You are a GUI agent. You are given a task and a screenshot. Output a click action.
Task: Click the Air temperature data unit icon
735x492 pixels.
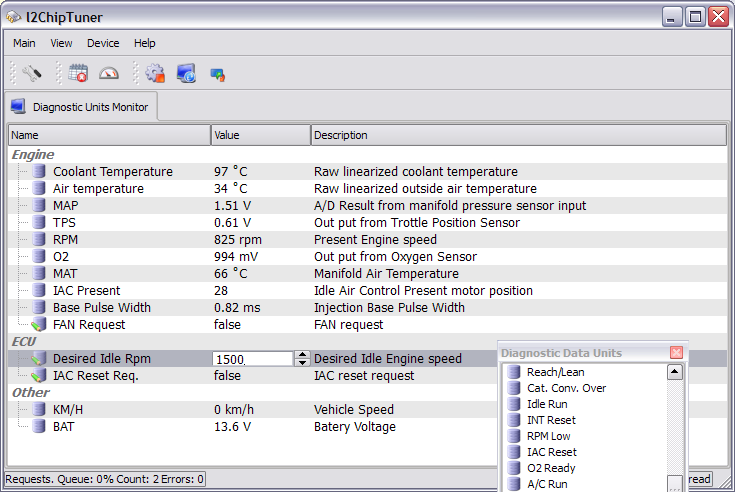pyautogui.click(x=39, y=188)
